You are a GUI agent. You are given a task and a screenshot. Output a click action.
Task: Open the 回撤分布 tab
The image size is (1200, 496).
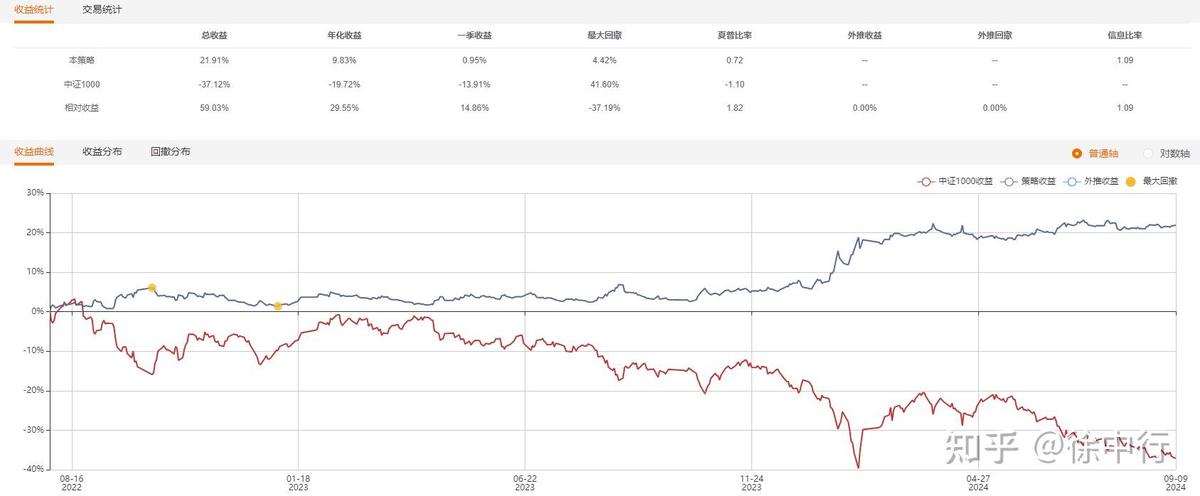click(170, 151)
